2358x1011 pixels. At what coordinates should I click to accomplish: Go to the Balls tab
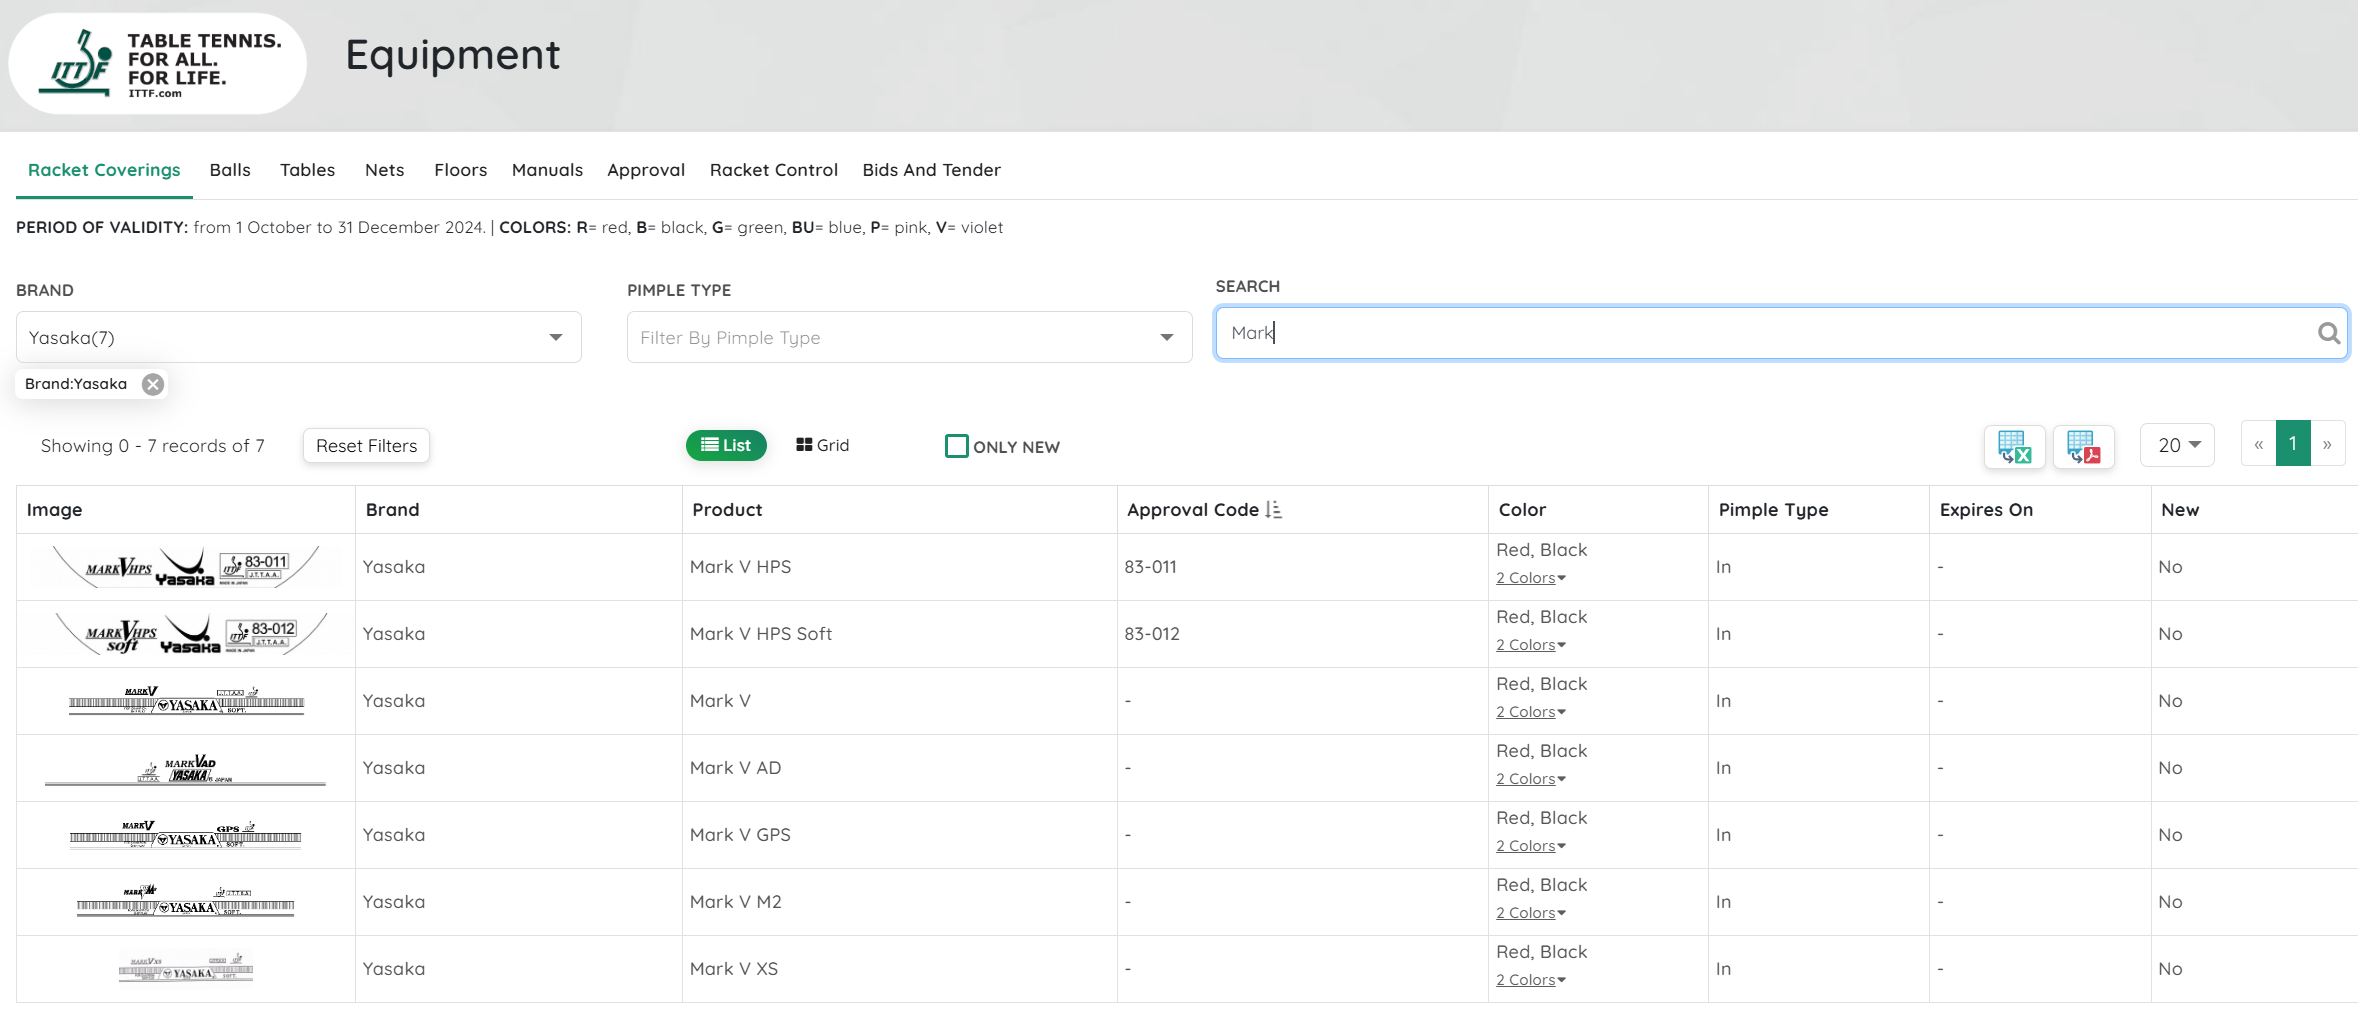pyautogui.click(x=230, y=170)
